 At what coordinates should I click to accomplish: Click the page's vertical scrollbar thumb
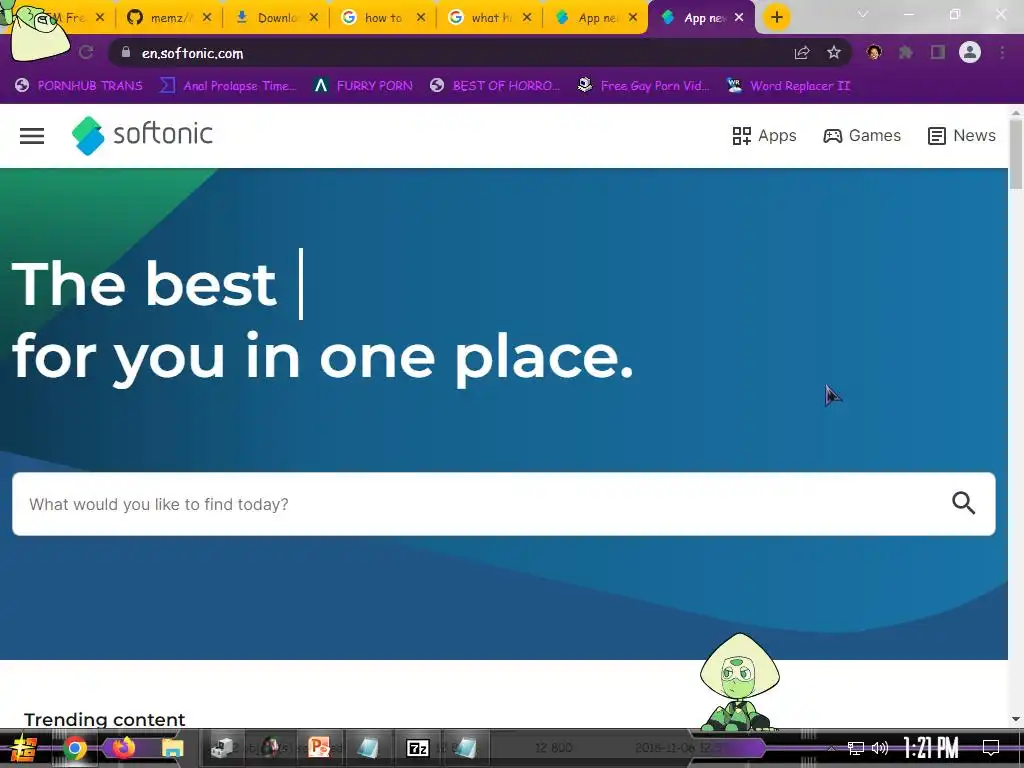(x=1016, y=153)
